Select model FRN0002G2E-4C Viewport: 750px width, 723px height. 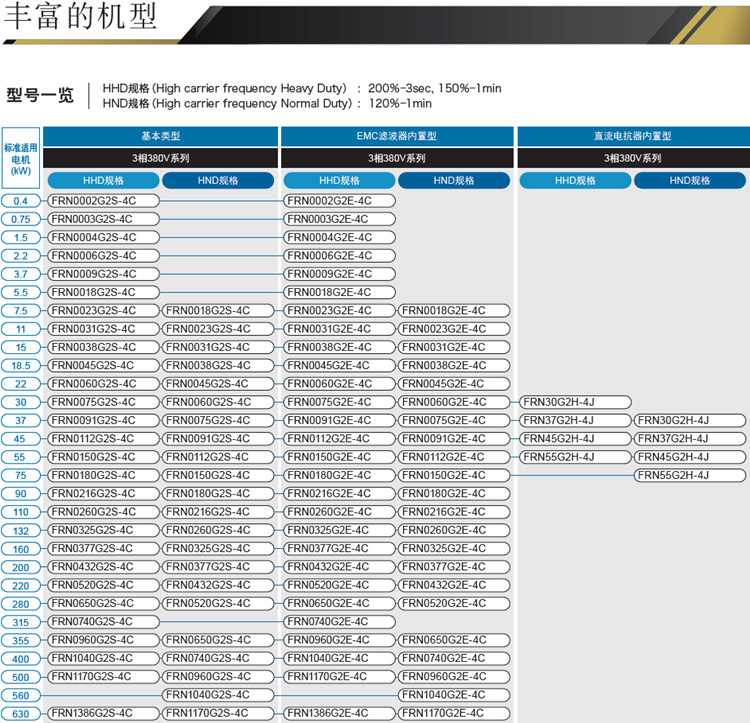pyautogui.click(x=339, y=201)
